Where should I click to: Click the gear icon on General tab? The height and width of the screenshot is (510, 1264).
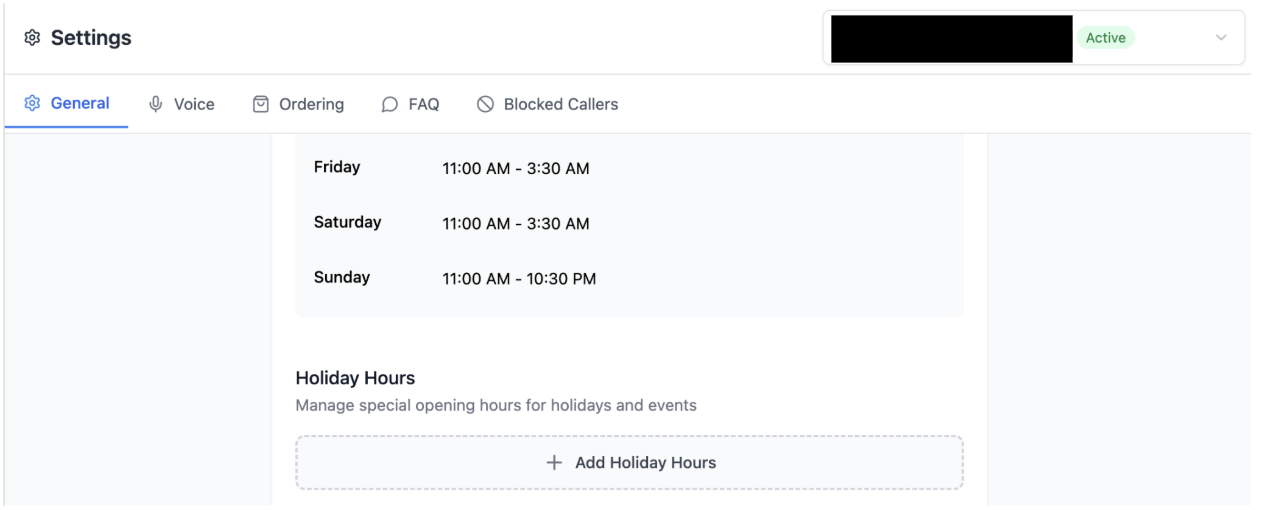click(x=32, y=104)
